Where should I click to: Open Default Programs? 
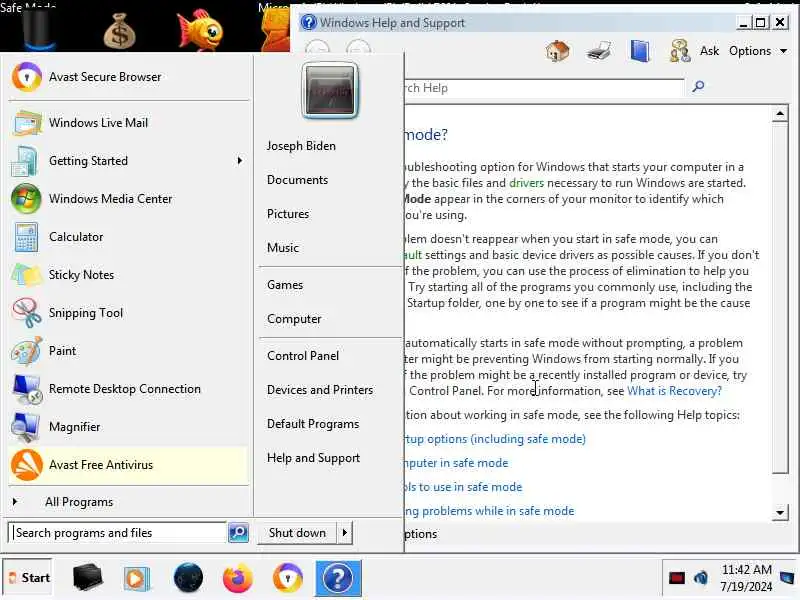[313, 424]
